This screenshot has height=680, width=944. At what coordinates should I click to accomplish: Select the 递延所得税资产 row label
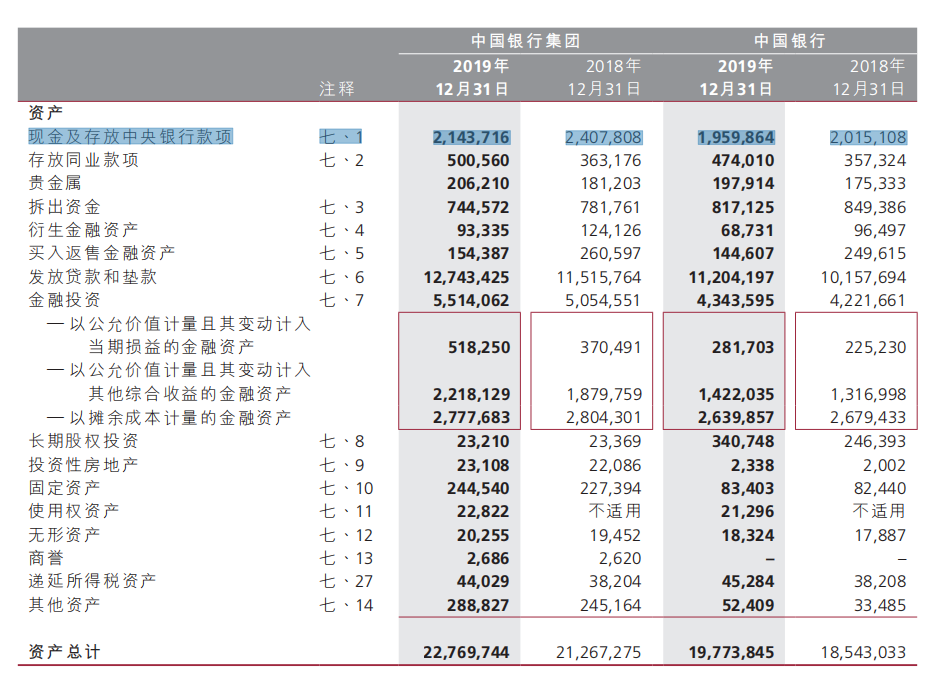[x=93, y=581]
